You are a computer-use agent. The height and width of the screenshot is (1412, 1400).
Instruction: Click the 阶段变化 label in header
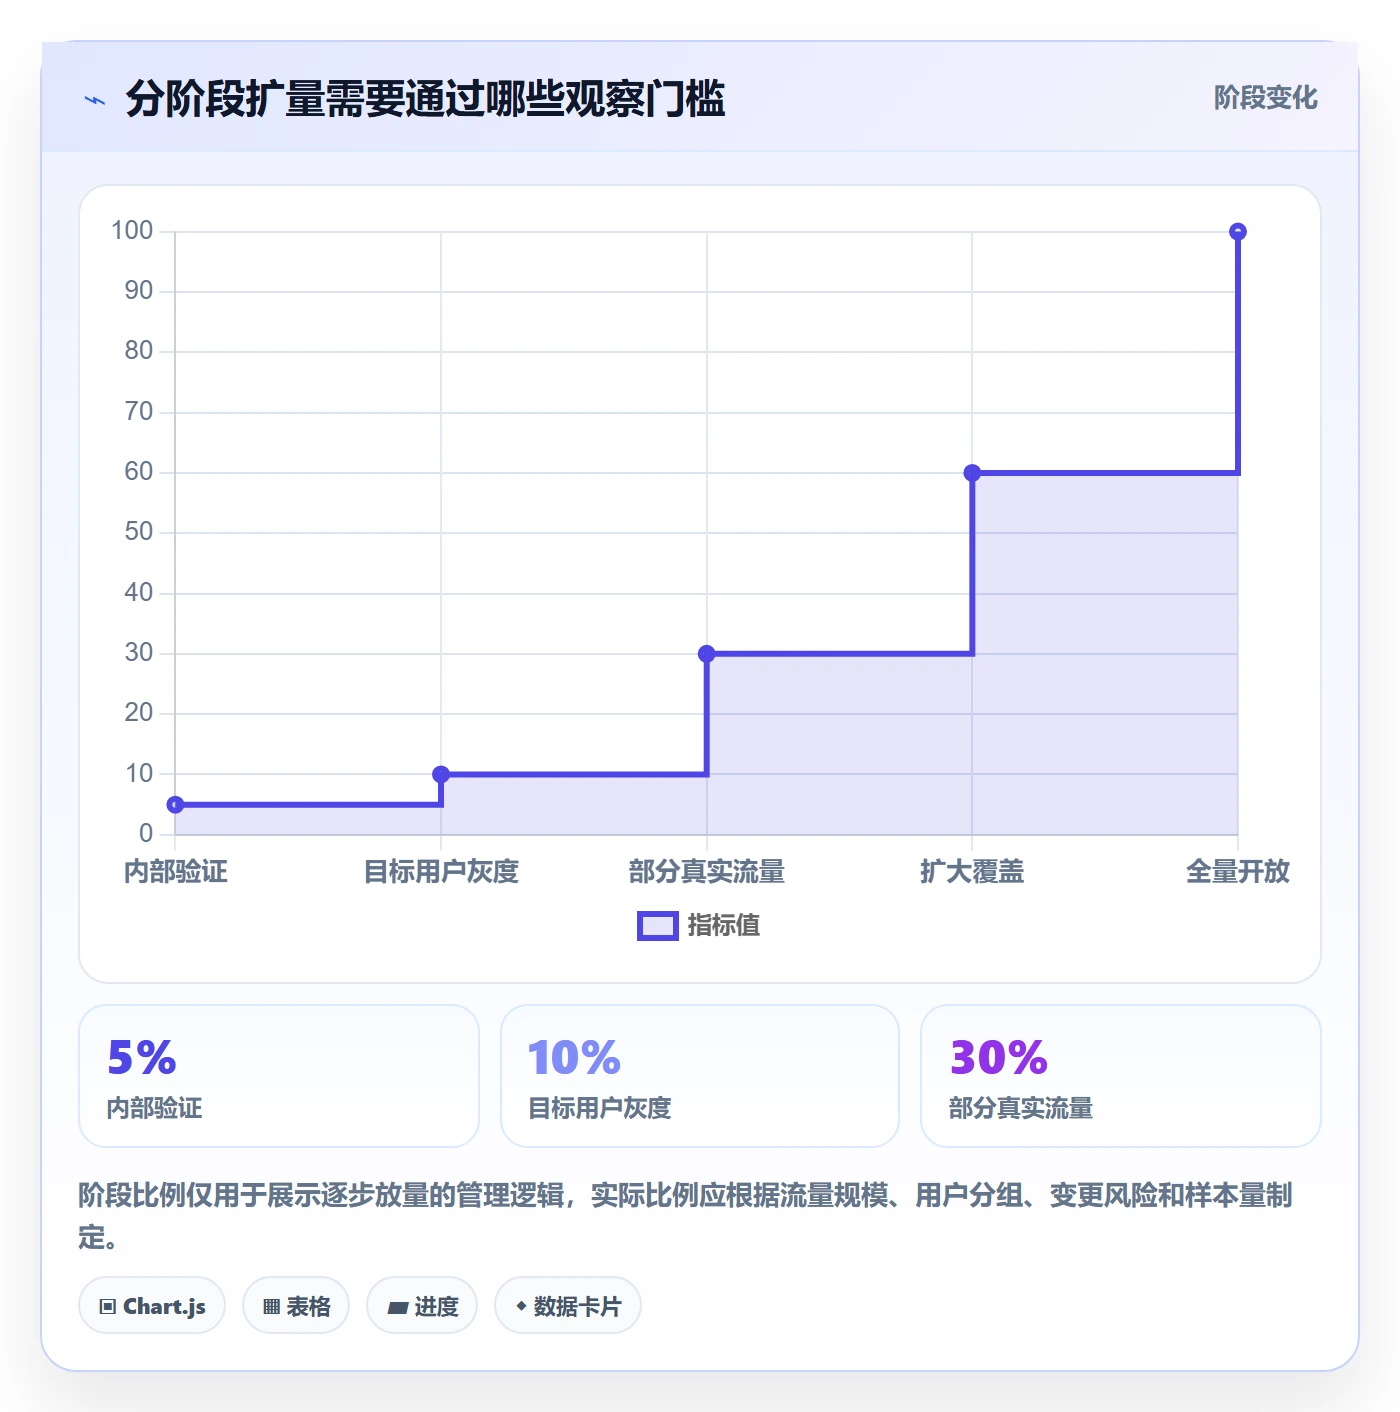coord(1265,98)
